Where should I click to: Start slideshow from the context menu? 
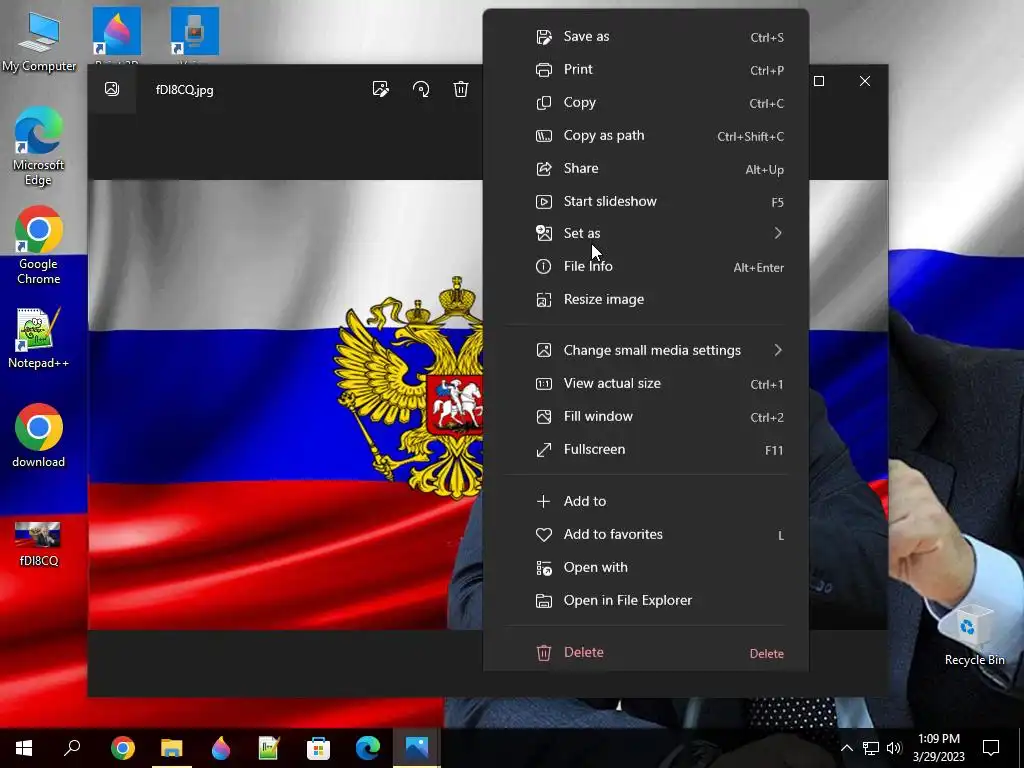pos(646,201)
